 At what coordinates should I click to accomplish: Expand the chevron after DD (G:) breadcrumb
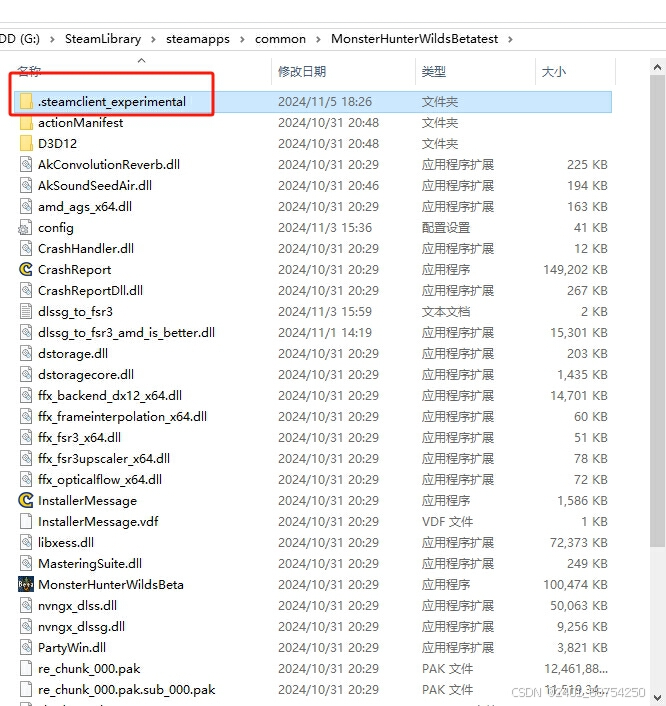pyautogui.click(x=53, y=40)
